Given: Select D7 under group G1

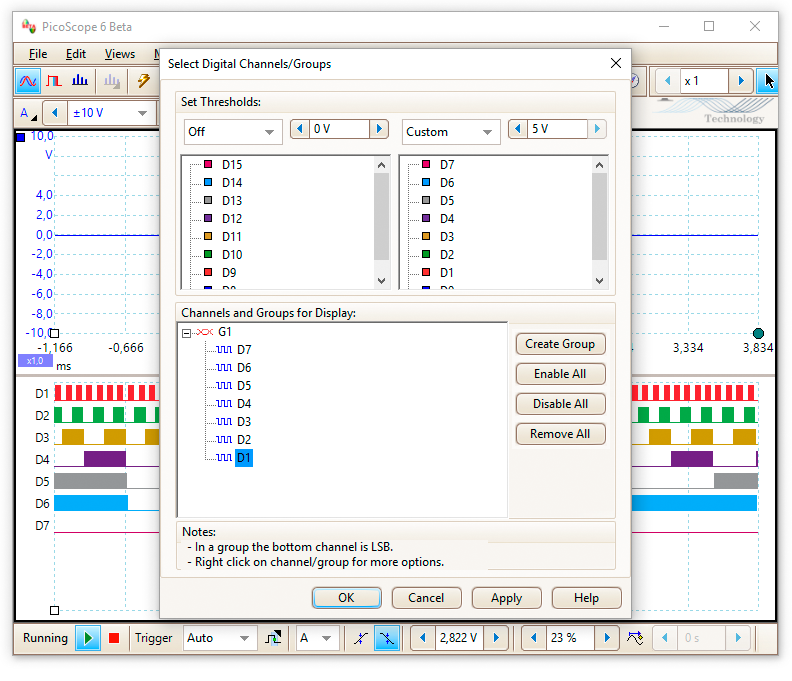Looking at the screenshot, I should (244, 350).
